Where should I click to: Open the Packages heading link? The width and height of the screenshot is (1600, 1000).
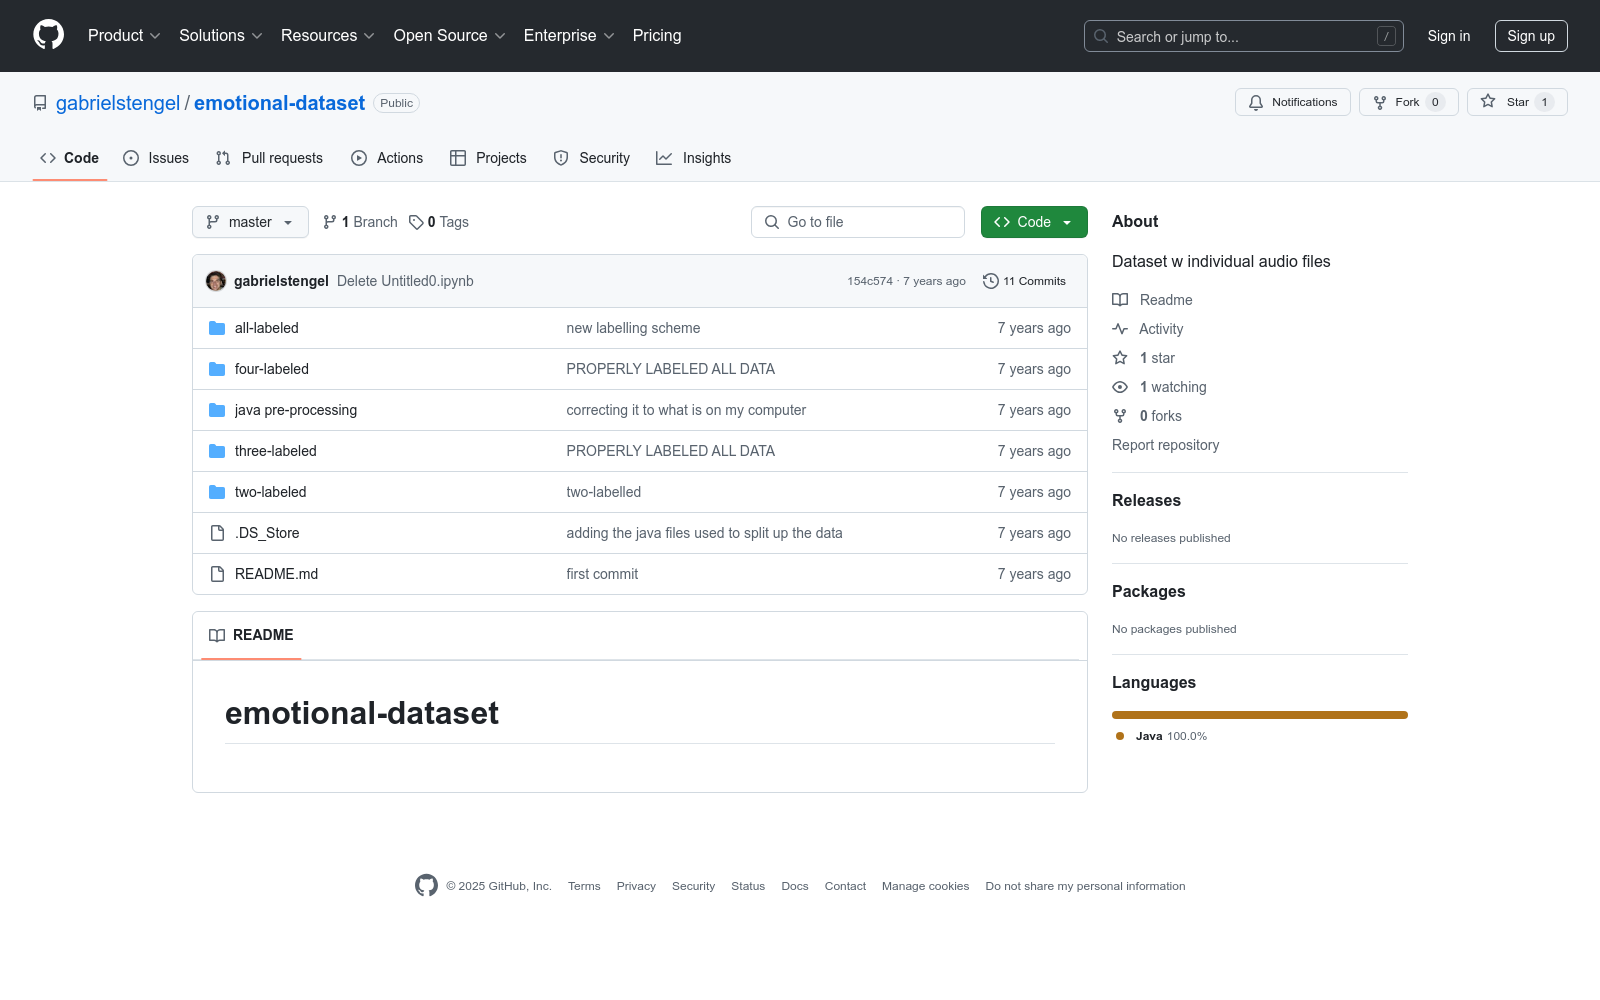[1148, 592]
